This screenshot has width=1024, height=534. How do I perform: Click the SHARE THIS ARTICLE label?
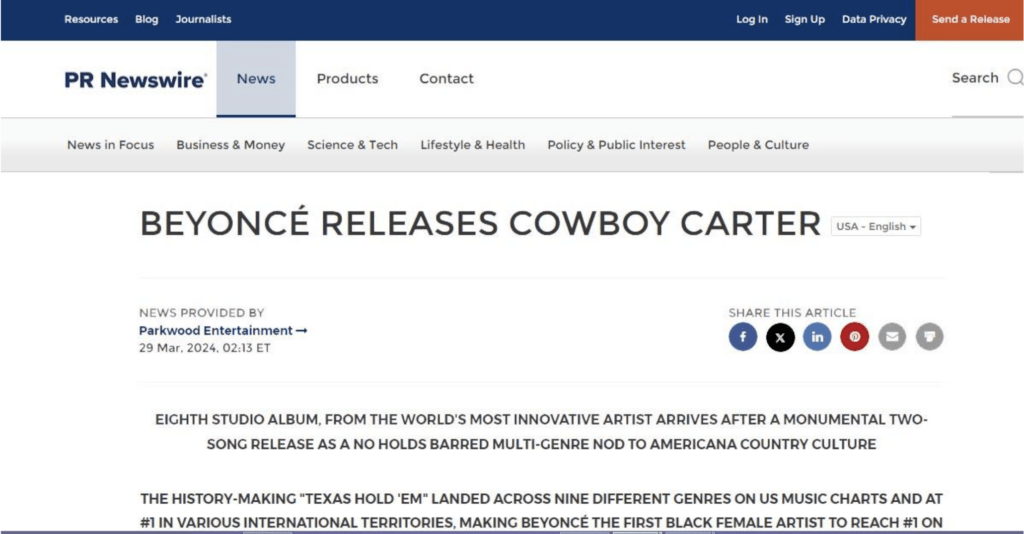pyautogui.click(x=792, y=313)
